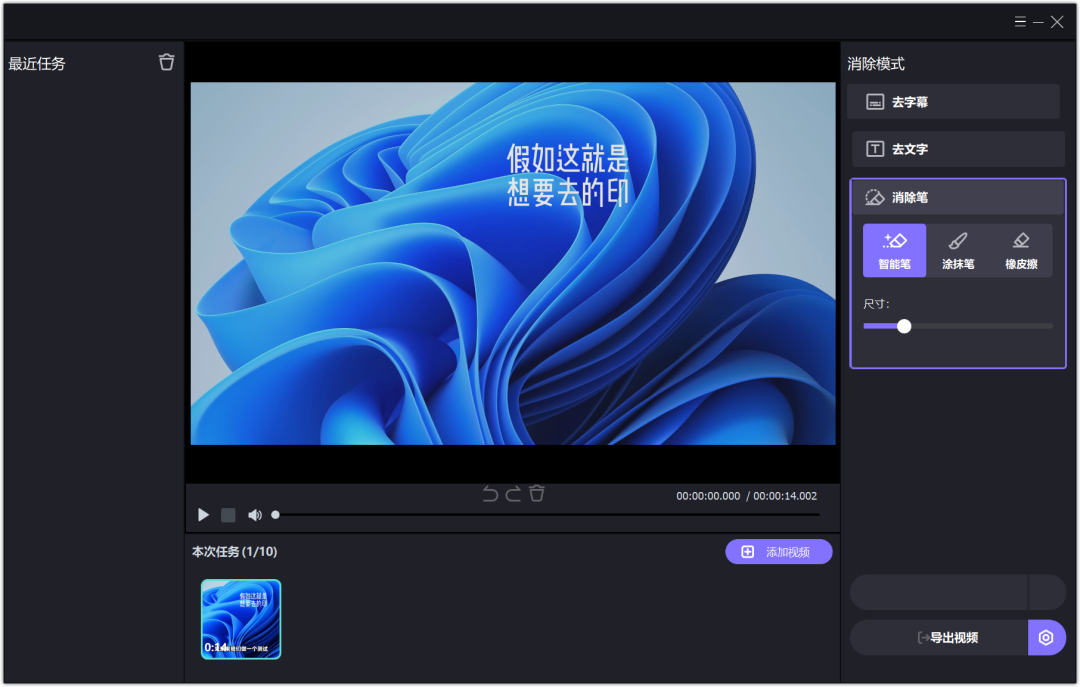Select the 去字幕 subtitle removal mode
Screen dimensions: 1080x687
(x=953, y=102)
